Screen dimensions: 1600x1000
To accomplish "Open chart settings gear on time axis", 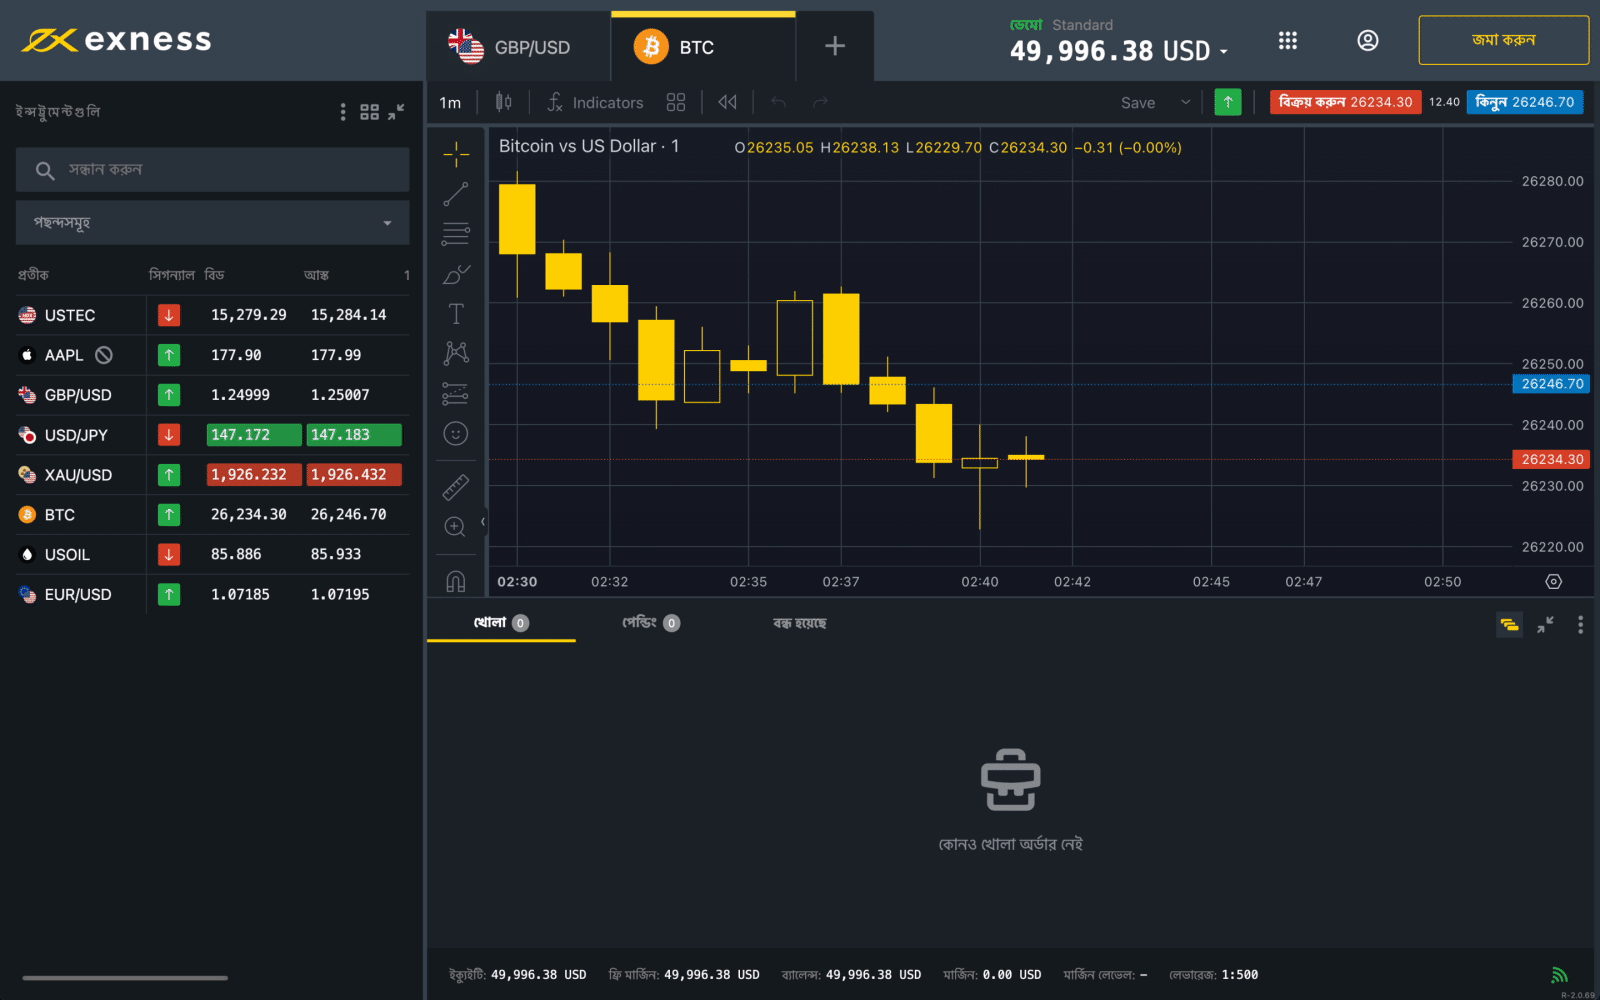I will [1553, 582].
